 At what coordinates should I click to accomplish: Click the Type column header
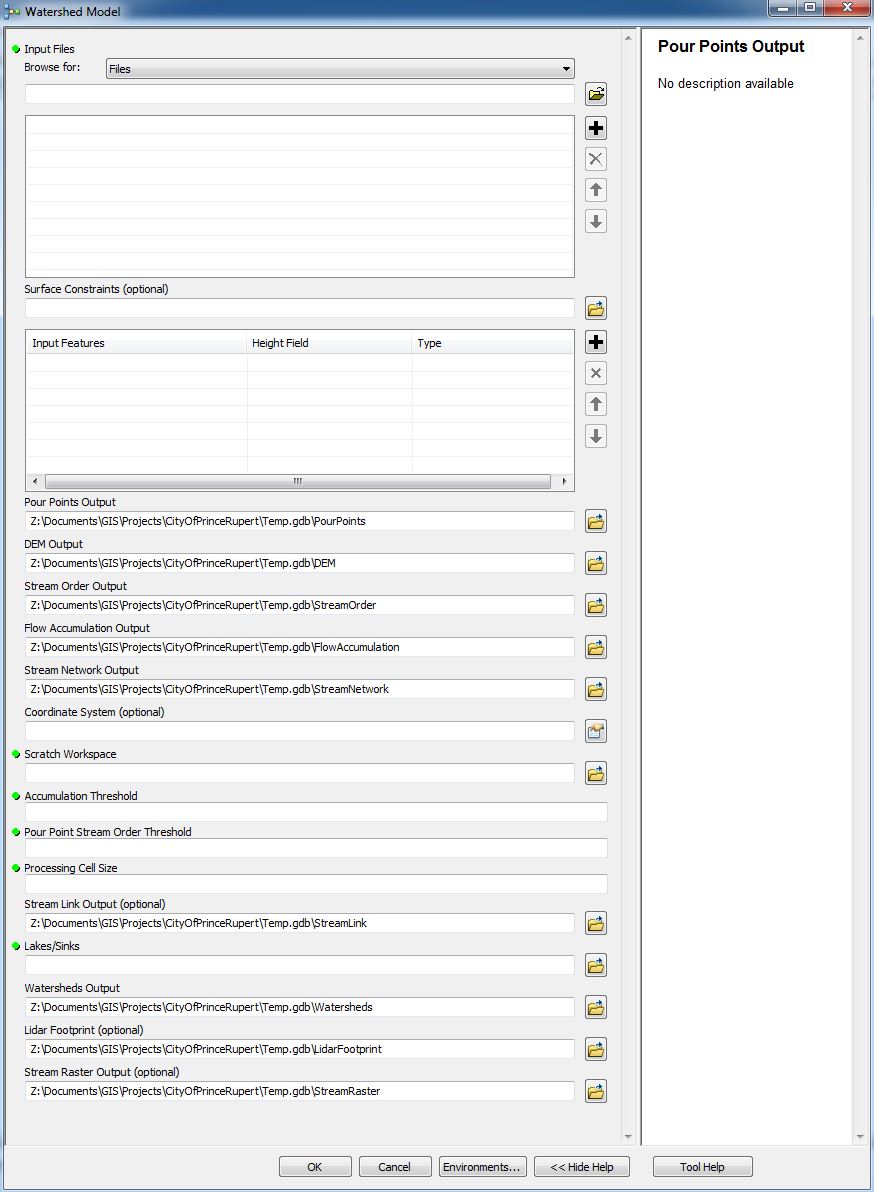coord(492,343)
